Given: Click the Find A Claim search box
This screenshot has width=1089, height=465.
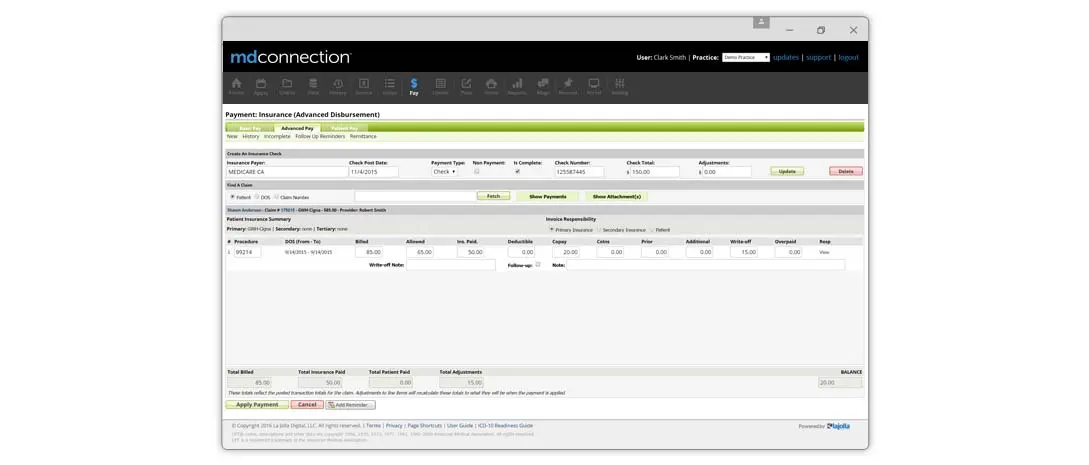Looking at the screenshot, I should click(415, 196).
